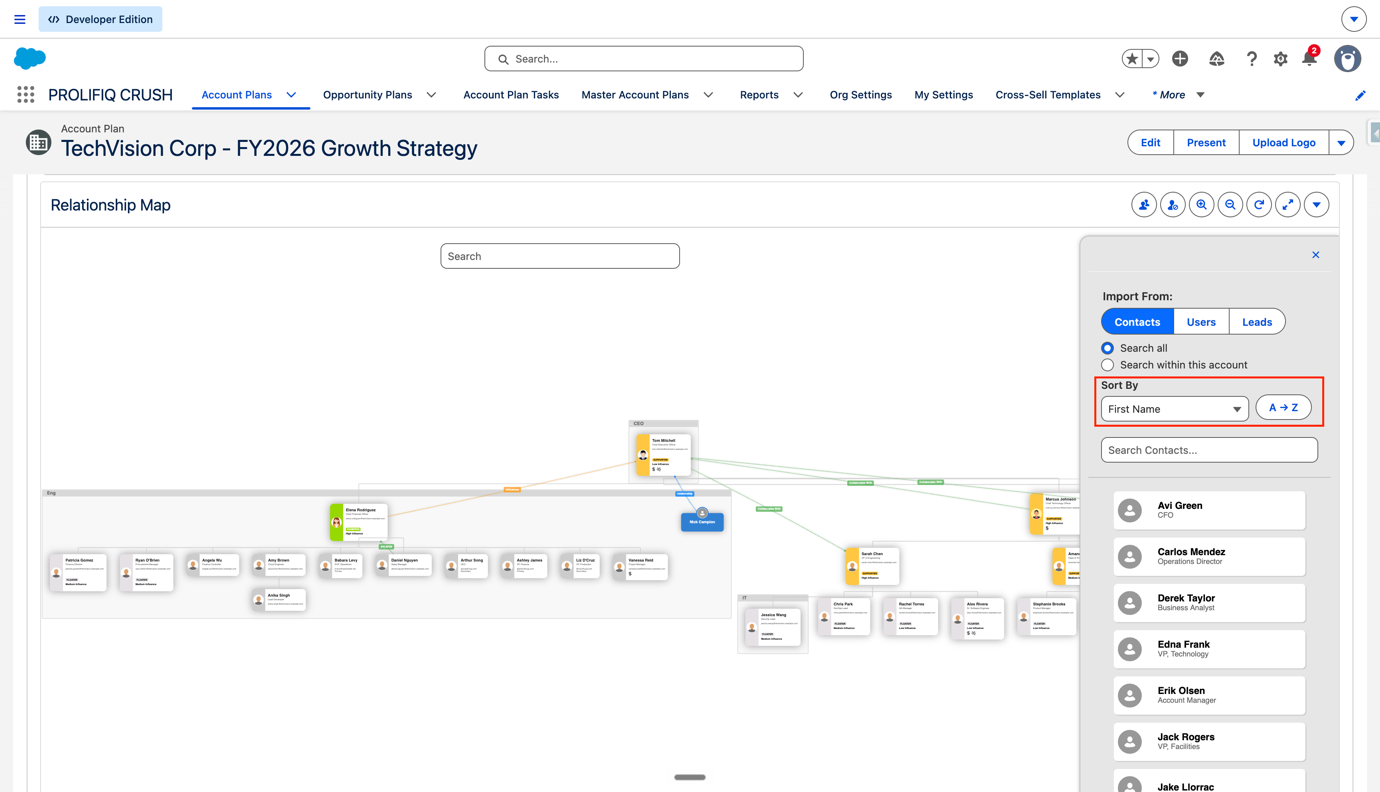Open the Account Plan Tasks tab

pos(511,95)
